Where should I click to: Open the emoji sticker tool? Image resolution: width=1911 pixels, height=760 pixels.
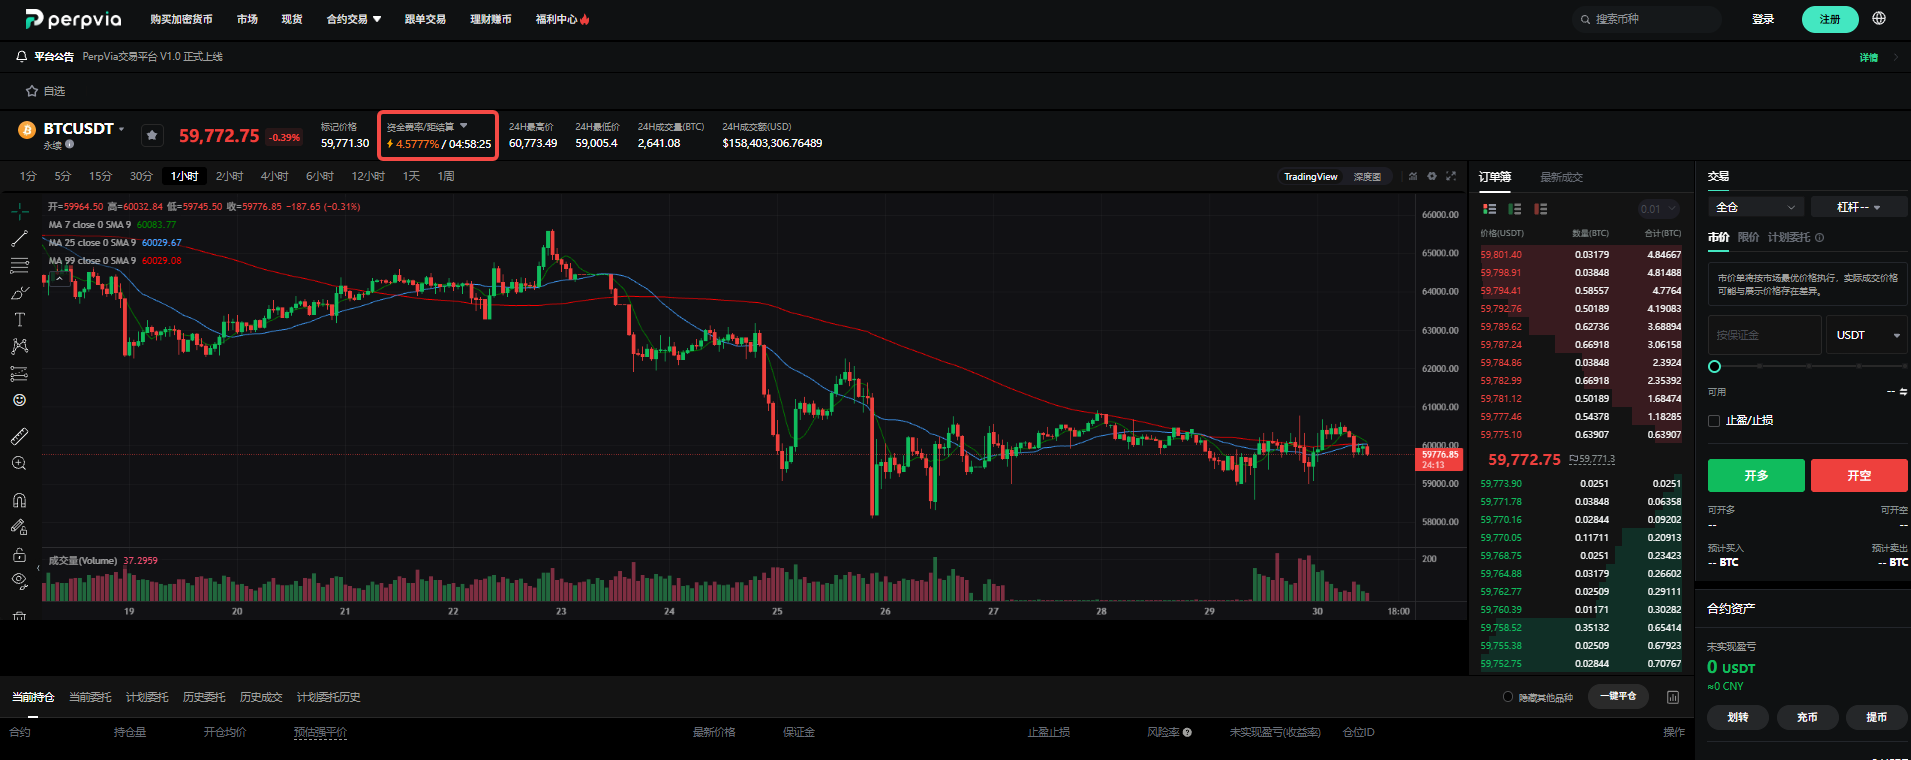19,400
